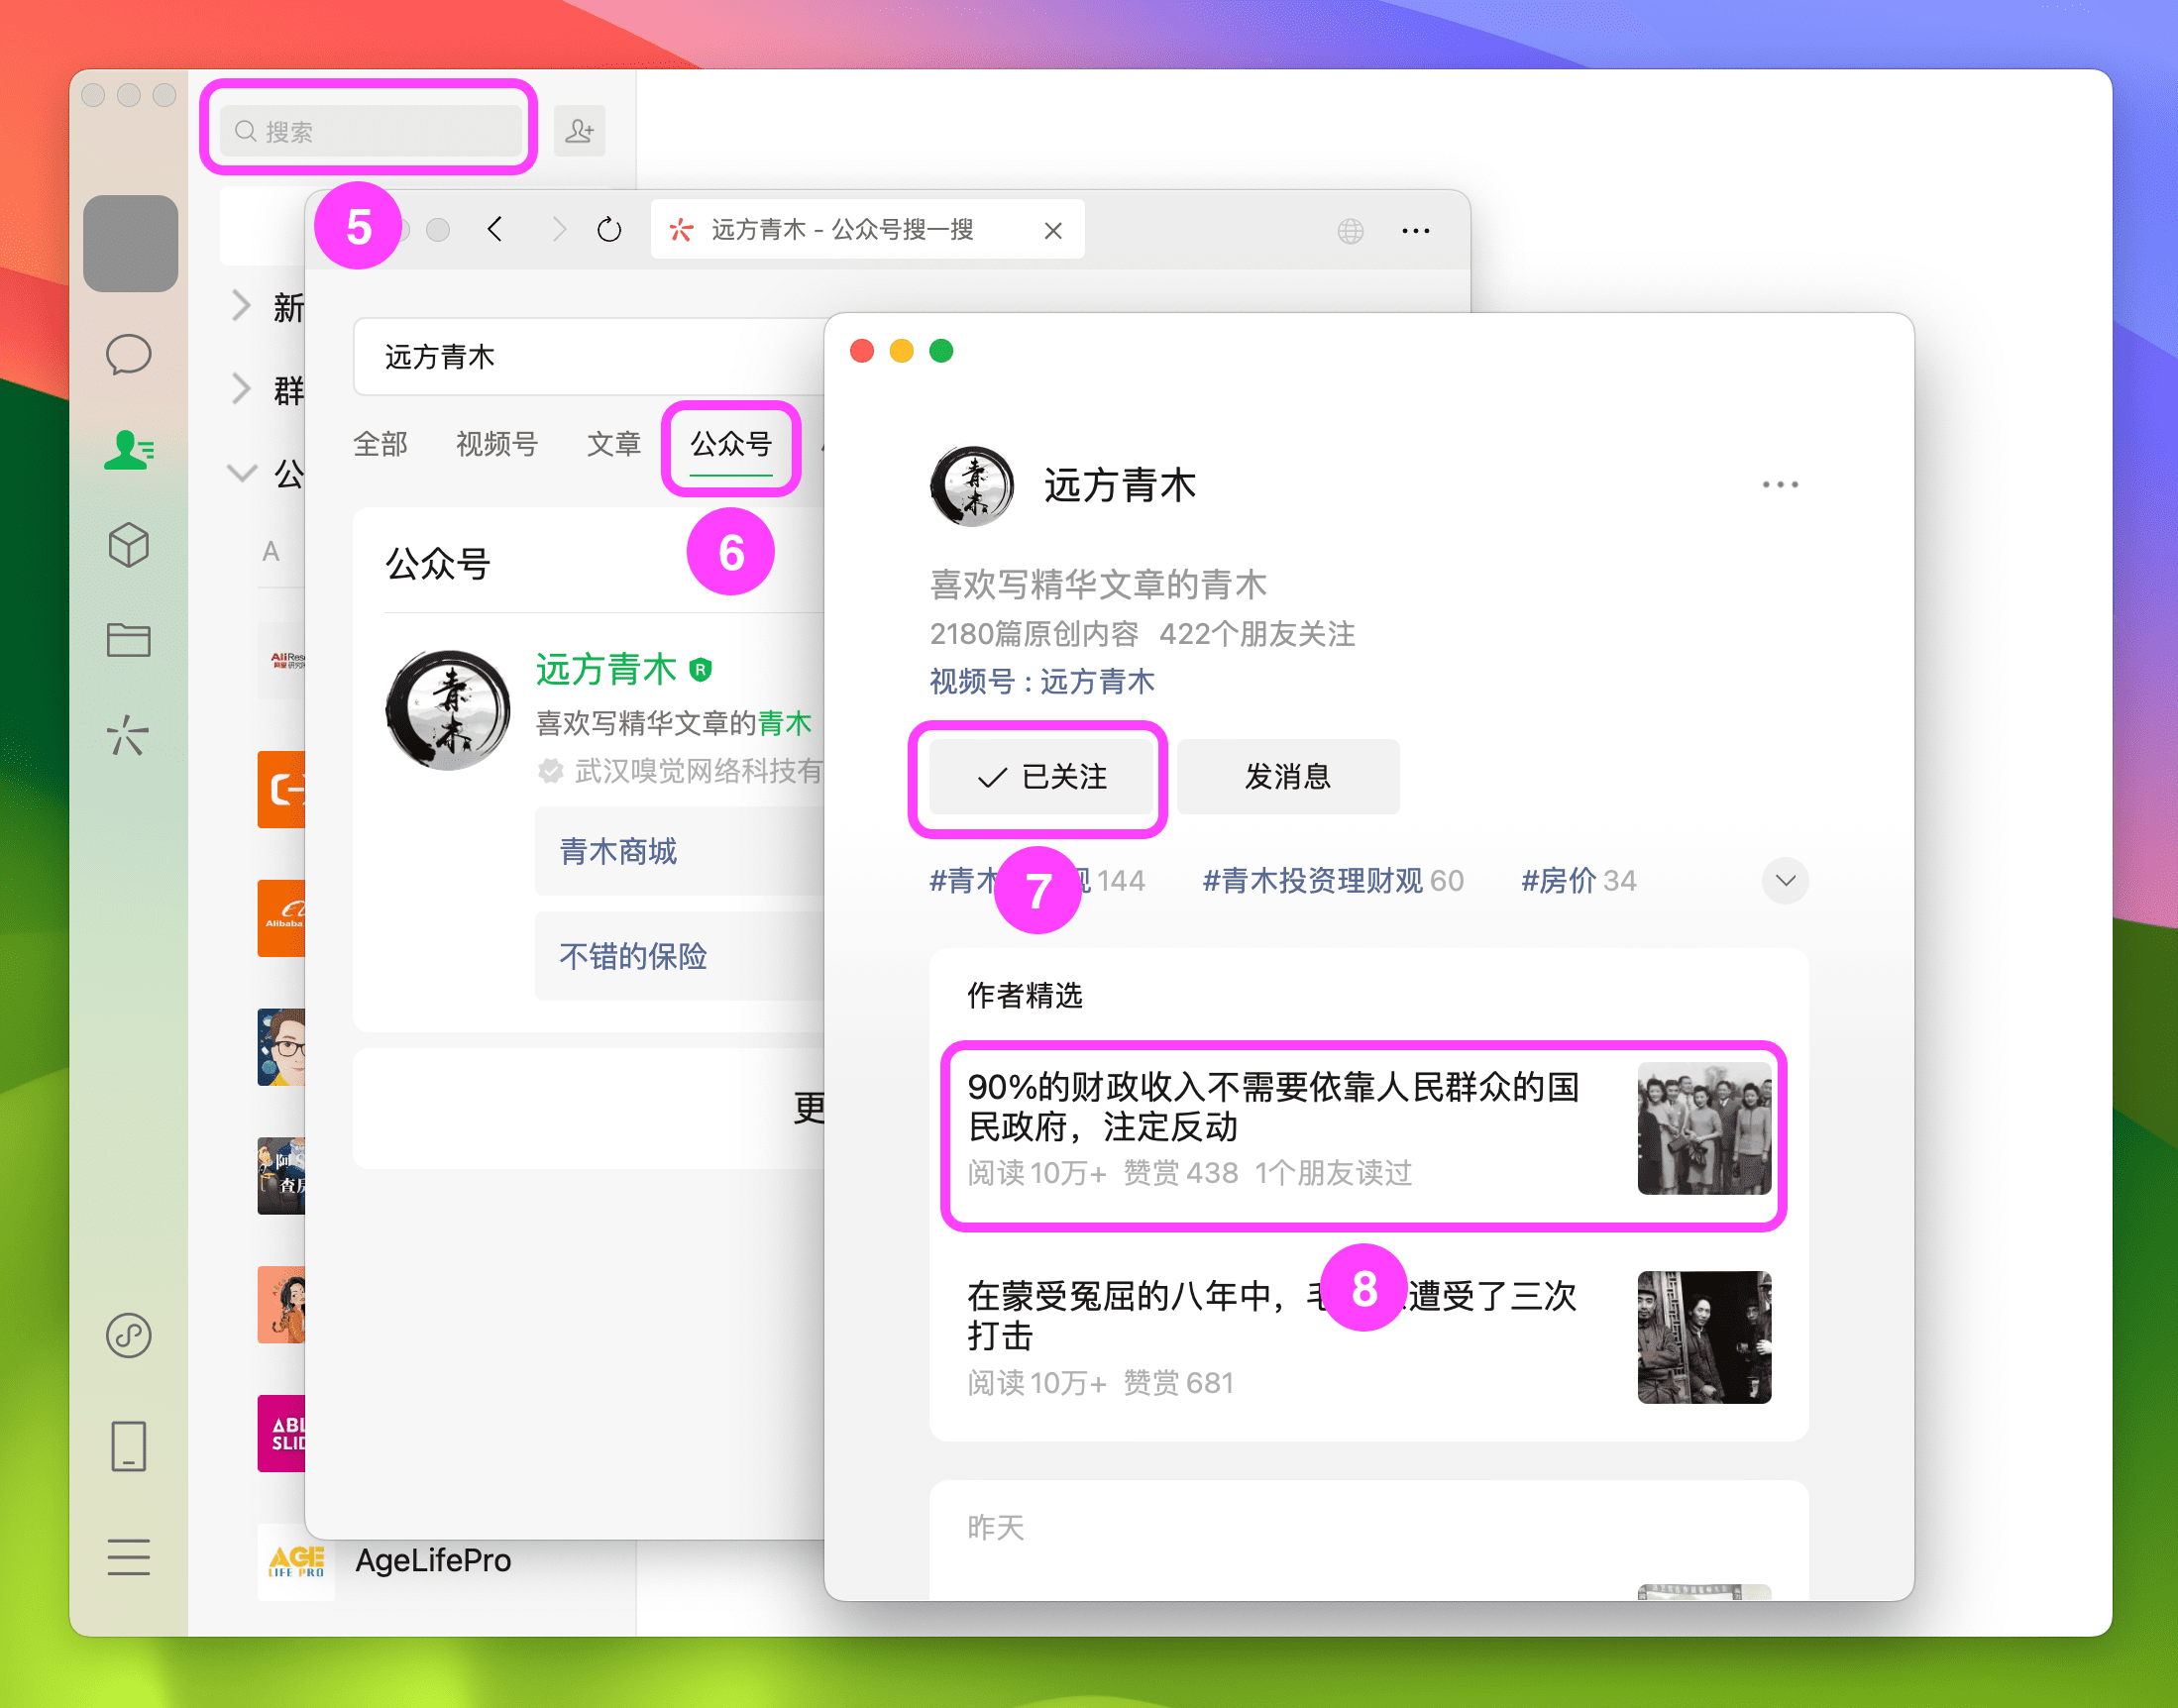
Task: Open the Mini Programs box icon
Action: [130, 545]
